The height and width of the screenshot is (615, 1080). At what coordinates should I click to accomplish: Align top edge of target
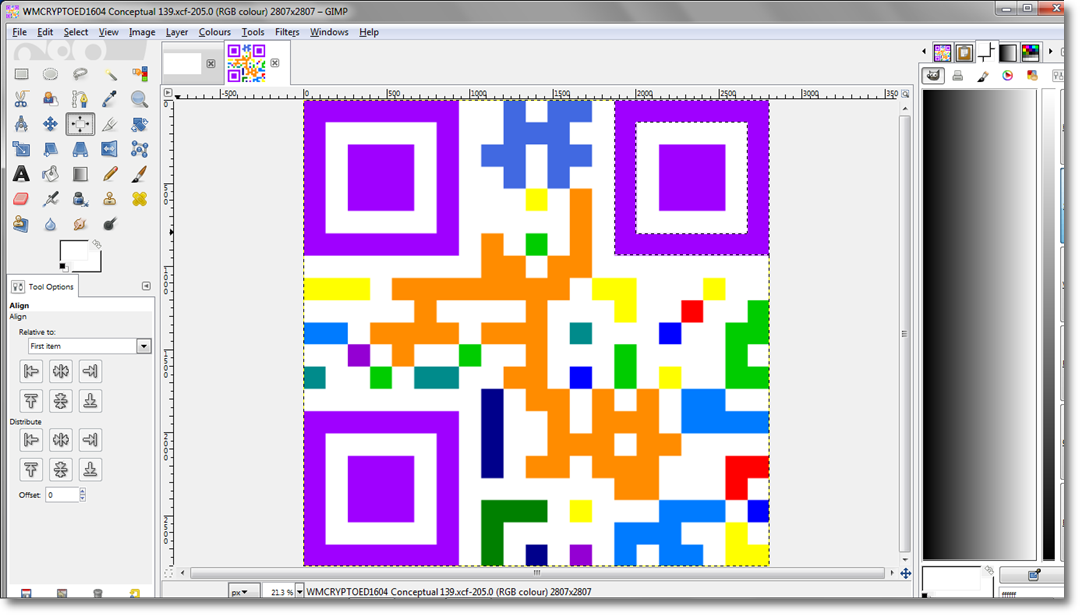[31, 401]
